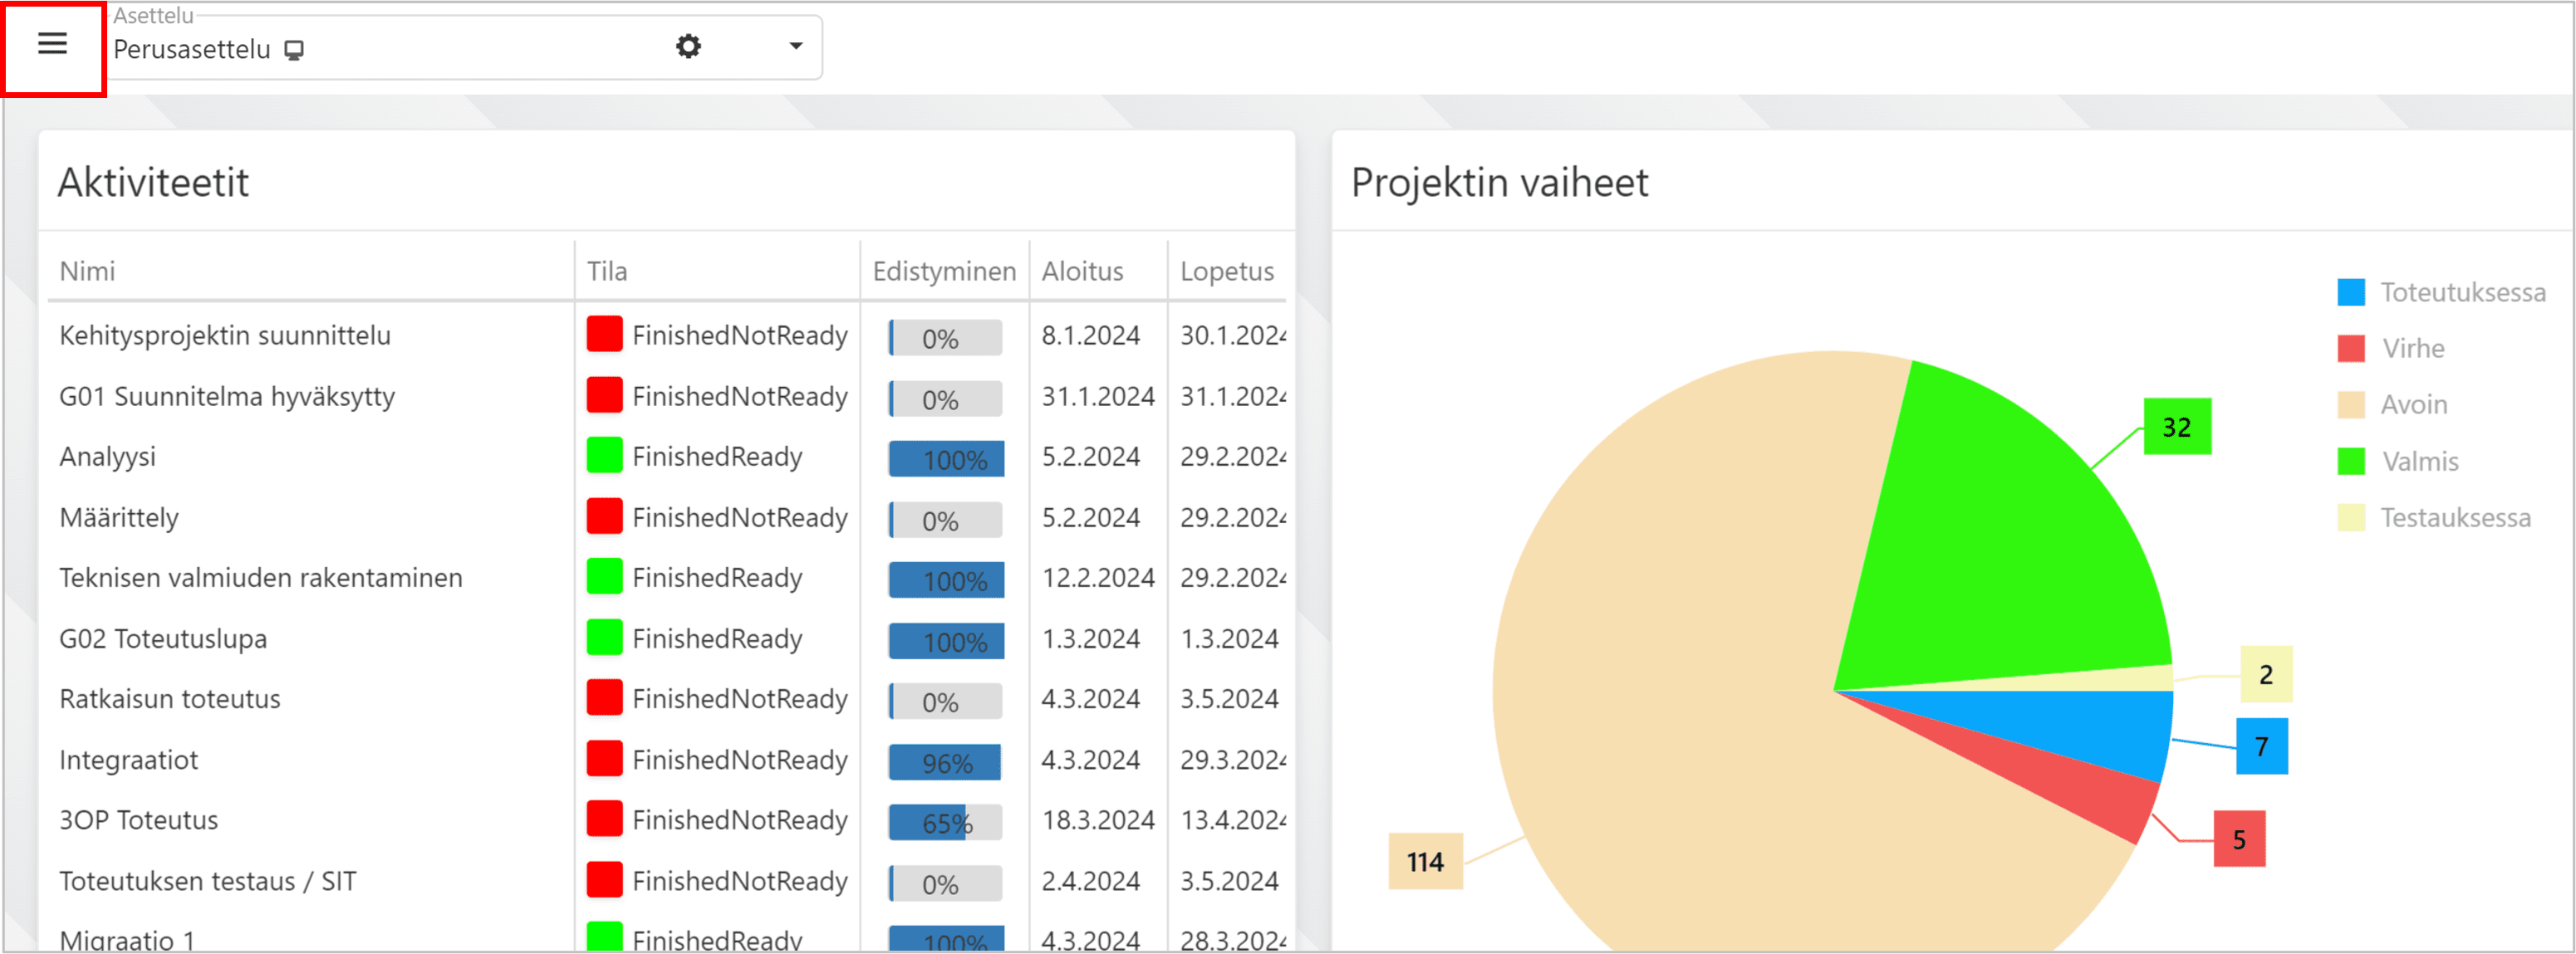2576x954 pixels.
Task: Click the monitor icon beside Perusasettelu
Action: click(294, 50)
